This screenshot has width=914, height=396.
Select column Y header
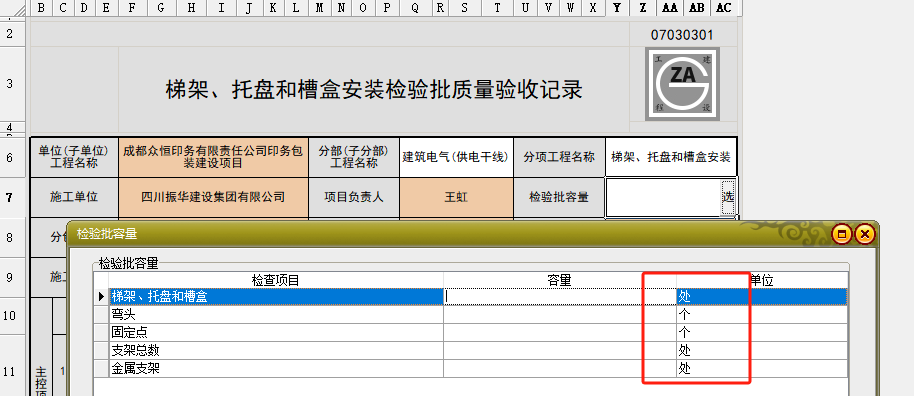617,8
